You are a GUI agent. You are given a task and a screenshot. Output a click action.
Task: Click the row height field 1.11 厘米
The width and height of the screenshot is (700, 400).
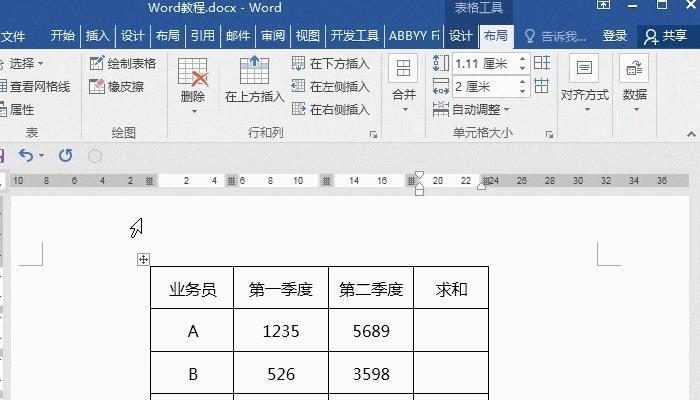(x=484, y=64)
